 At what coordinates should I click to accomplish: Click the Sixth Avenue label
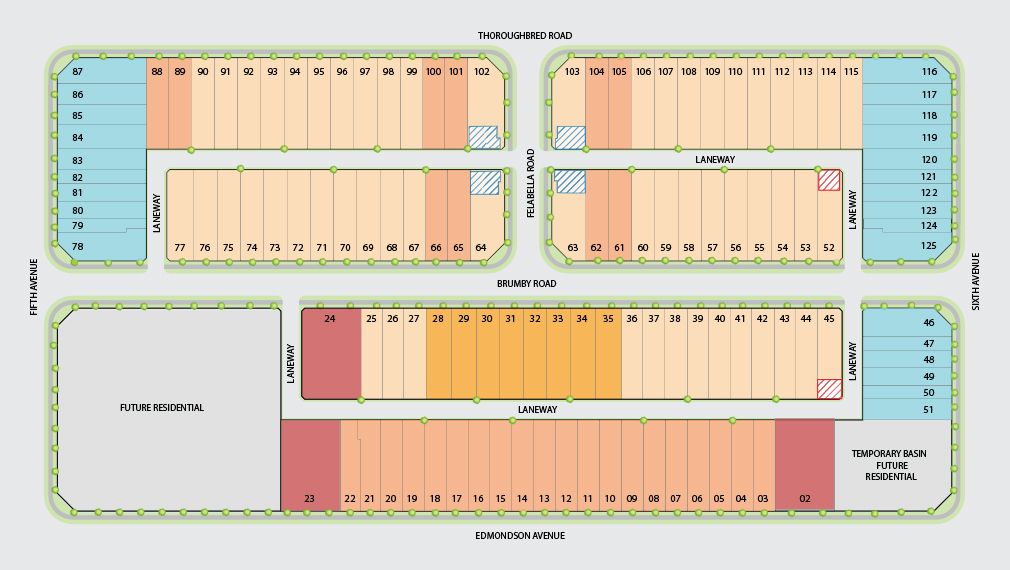[975, 281]
